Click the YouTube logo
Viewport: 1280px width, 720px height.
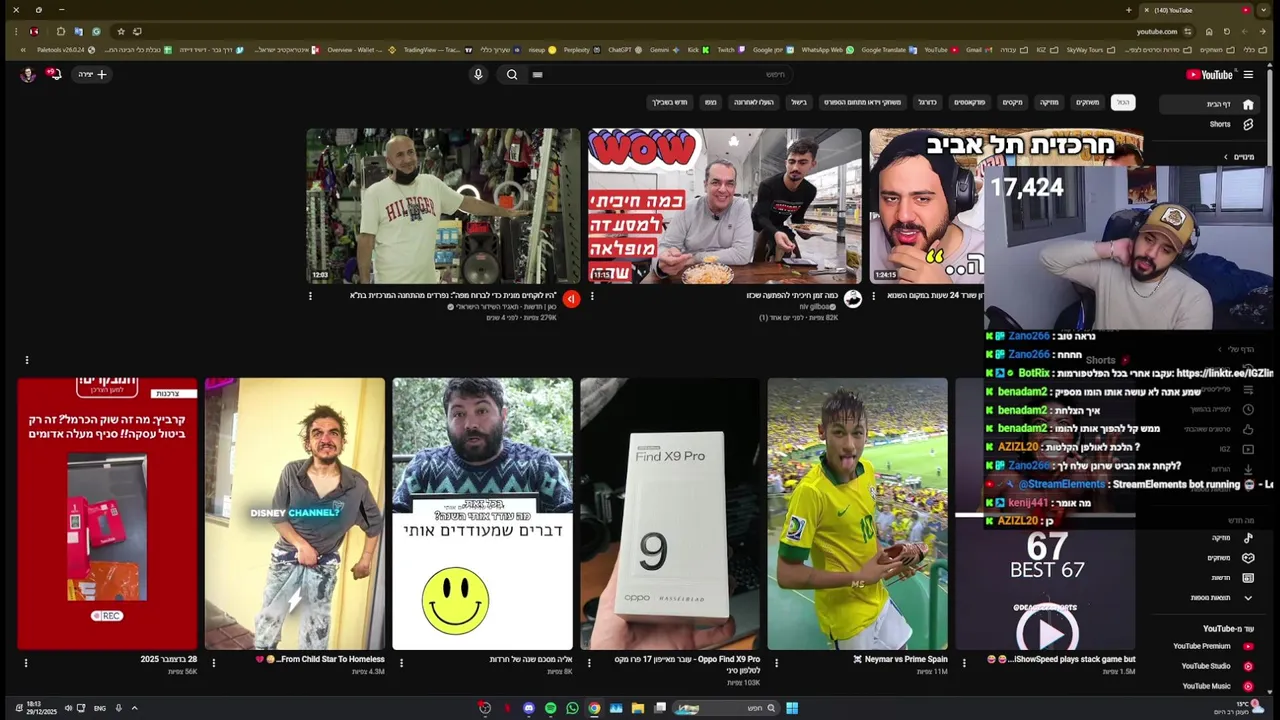(1209, 74)
